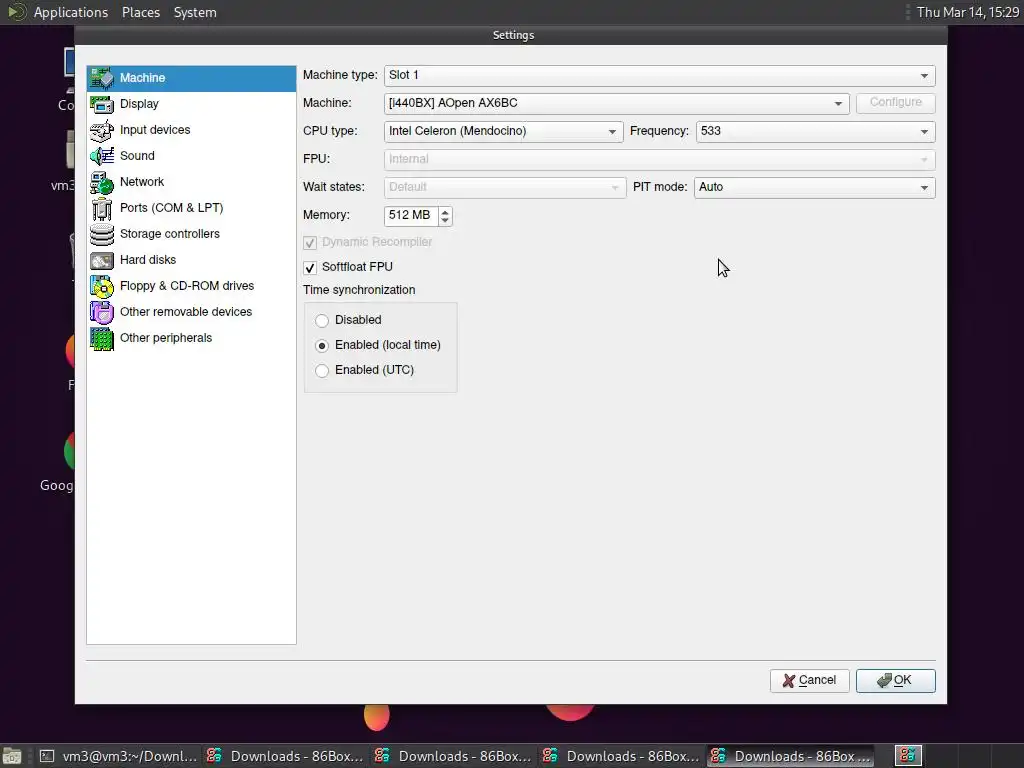Click the Cancel button
Screen dimensions: 1024x768
809,680
